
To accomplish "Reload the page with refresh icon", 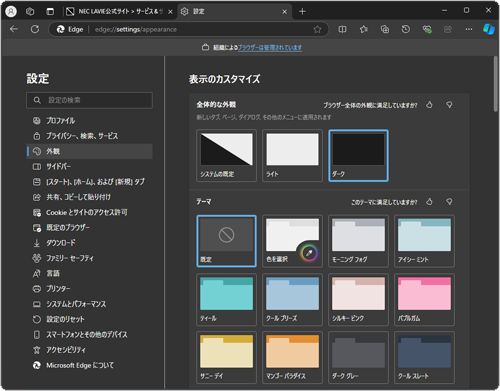I will point(35,29).
